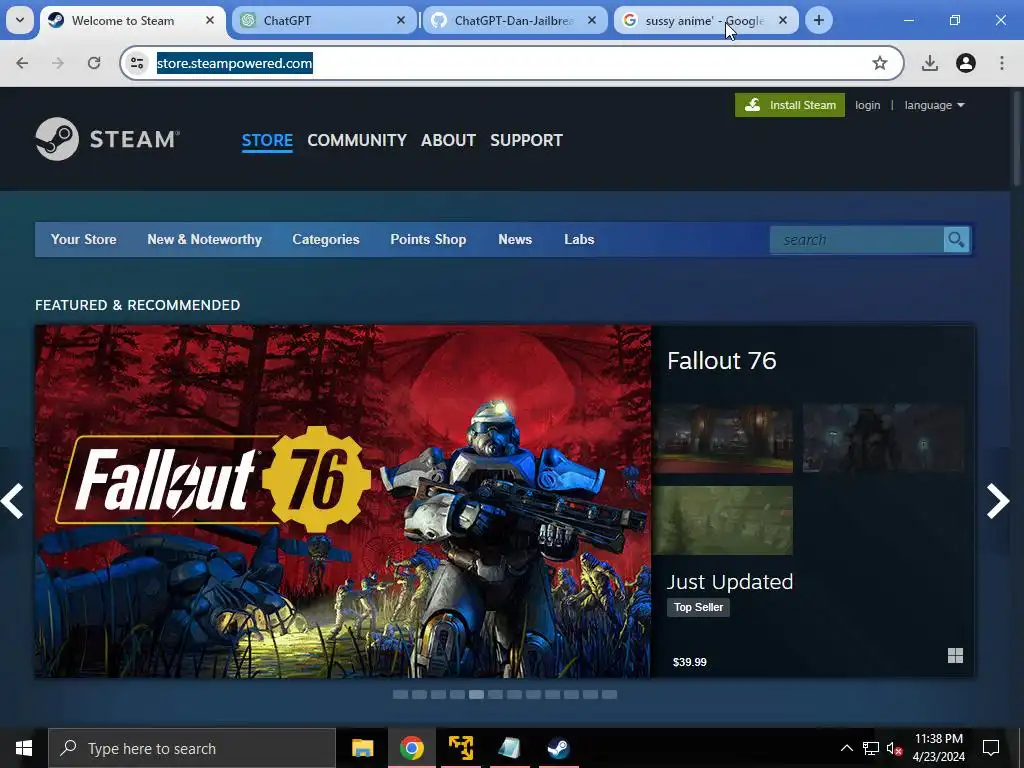Click Install Steam button
Viewport: 1024px width, 768px height.
coord(790,105)
